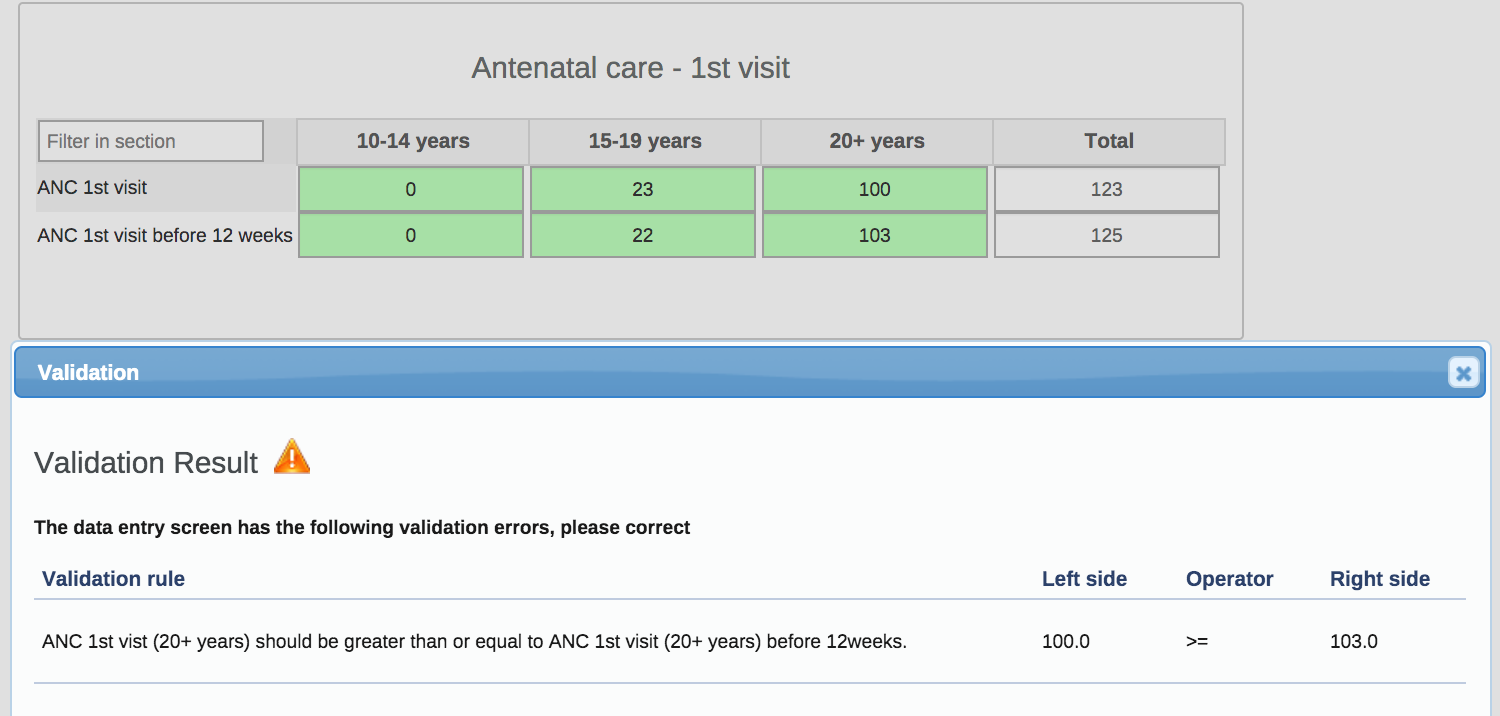Select before 12 weeks 10-14 years cell
1500x716 pixels.
(x=411, y=235)
